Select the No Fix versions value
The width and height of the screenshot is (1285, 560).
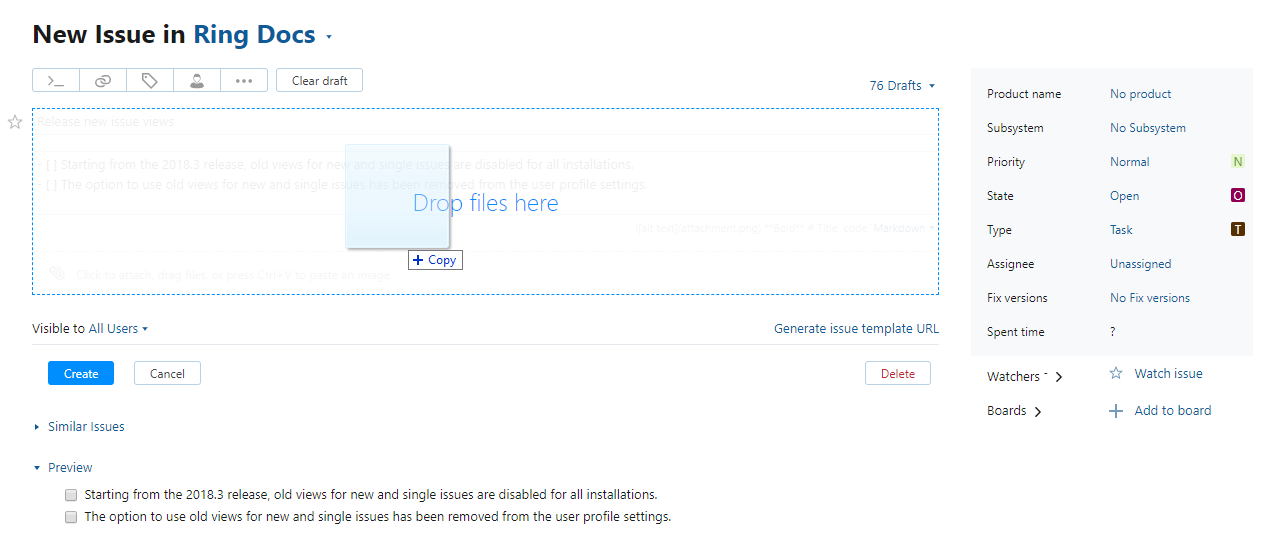(1150, 298)
